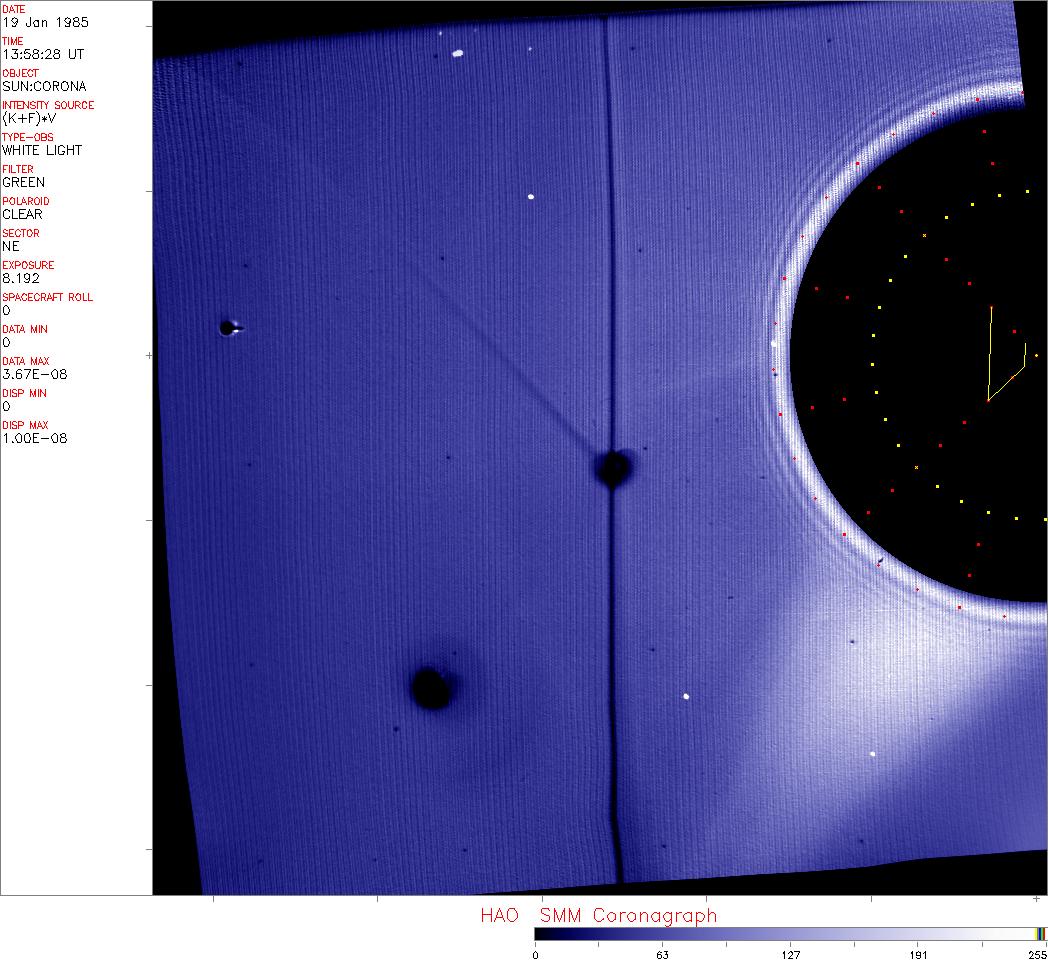Click the HAO SMM Coronagraph title
The width and height of the screenshot is (1048, 960).
pyautogui.click(x=598, y=915)
